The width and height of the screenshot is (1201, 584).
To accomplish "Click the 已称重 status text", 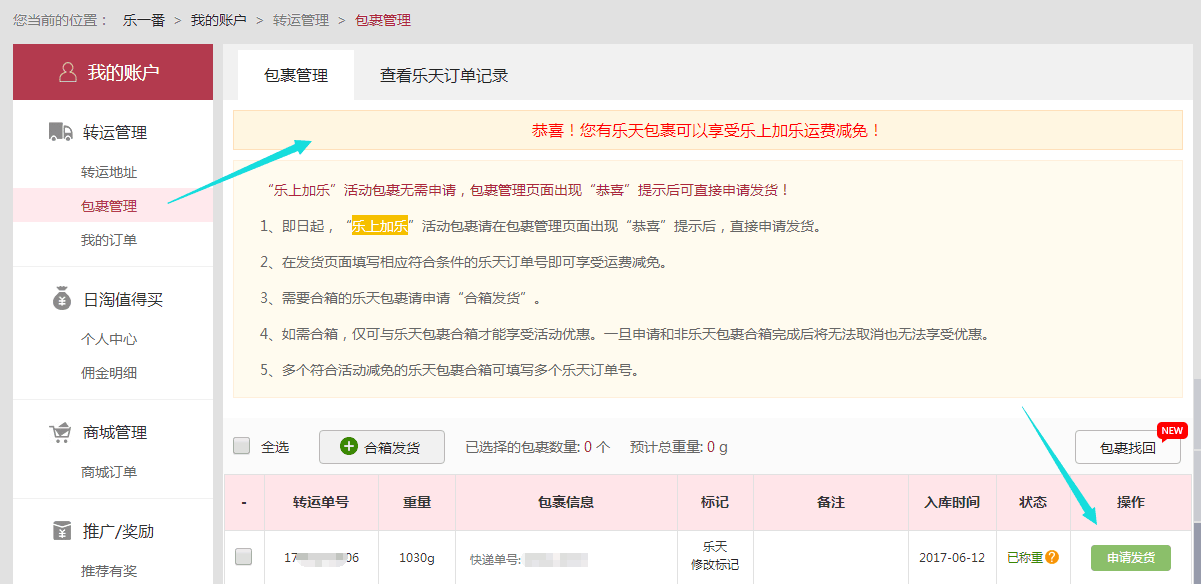I will point(1025,558).
